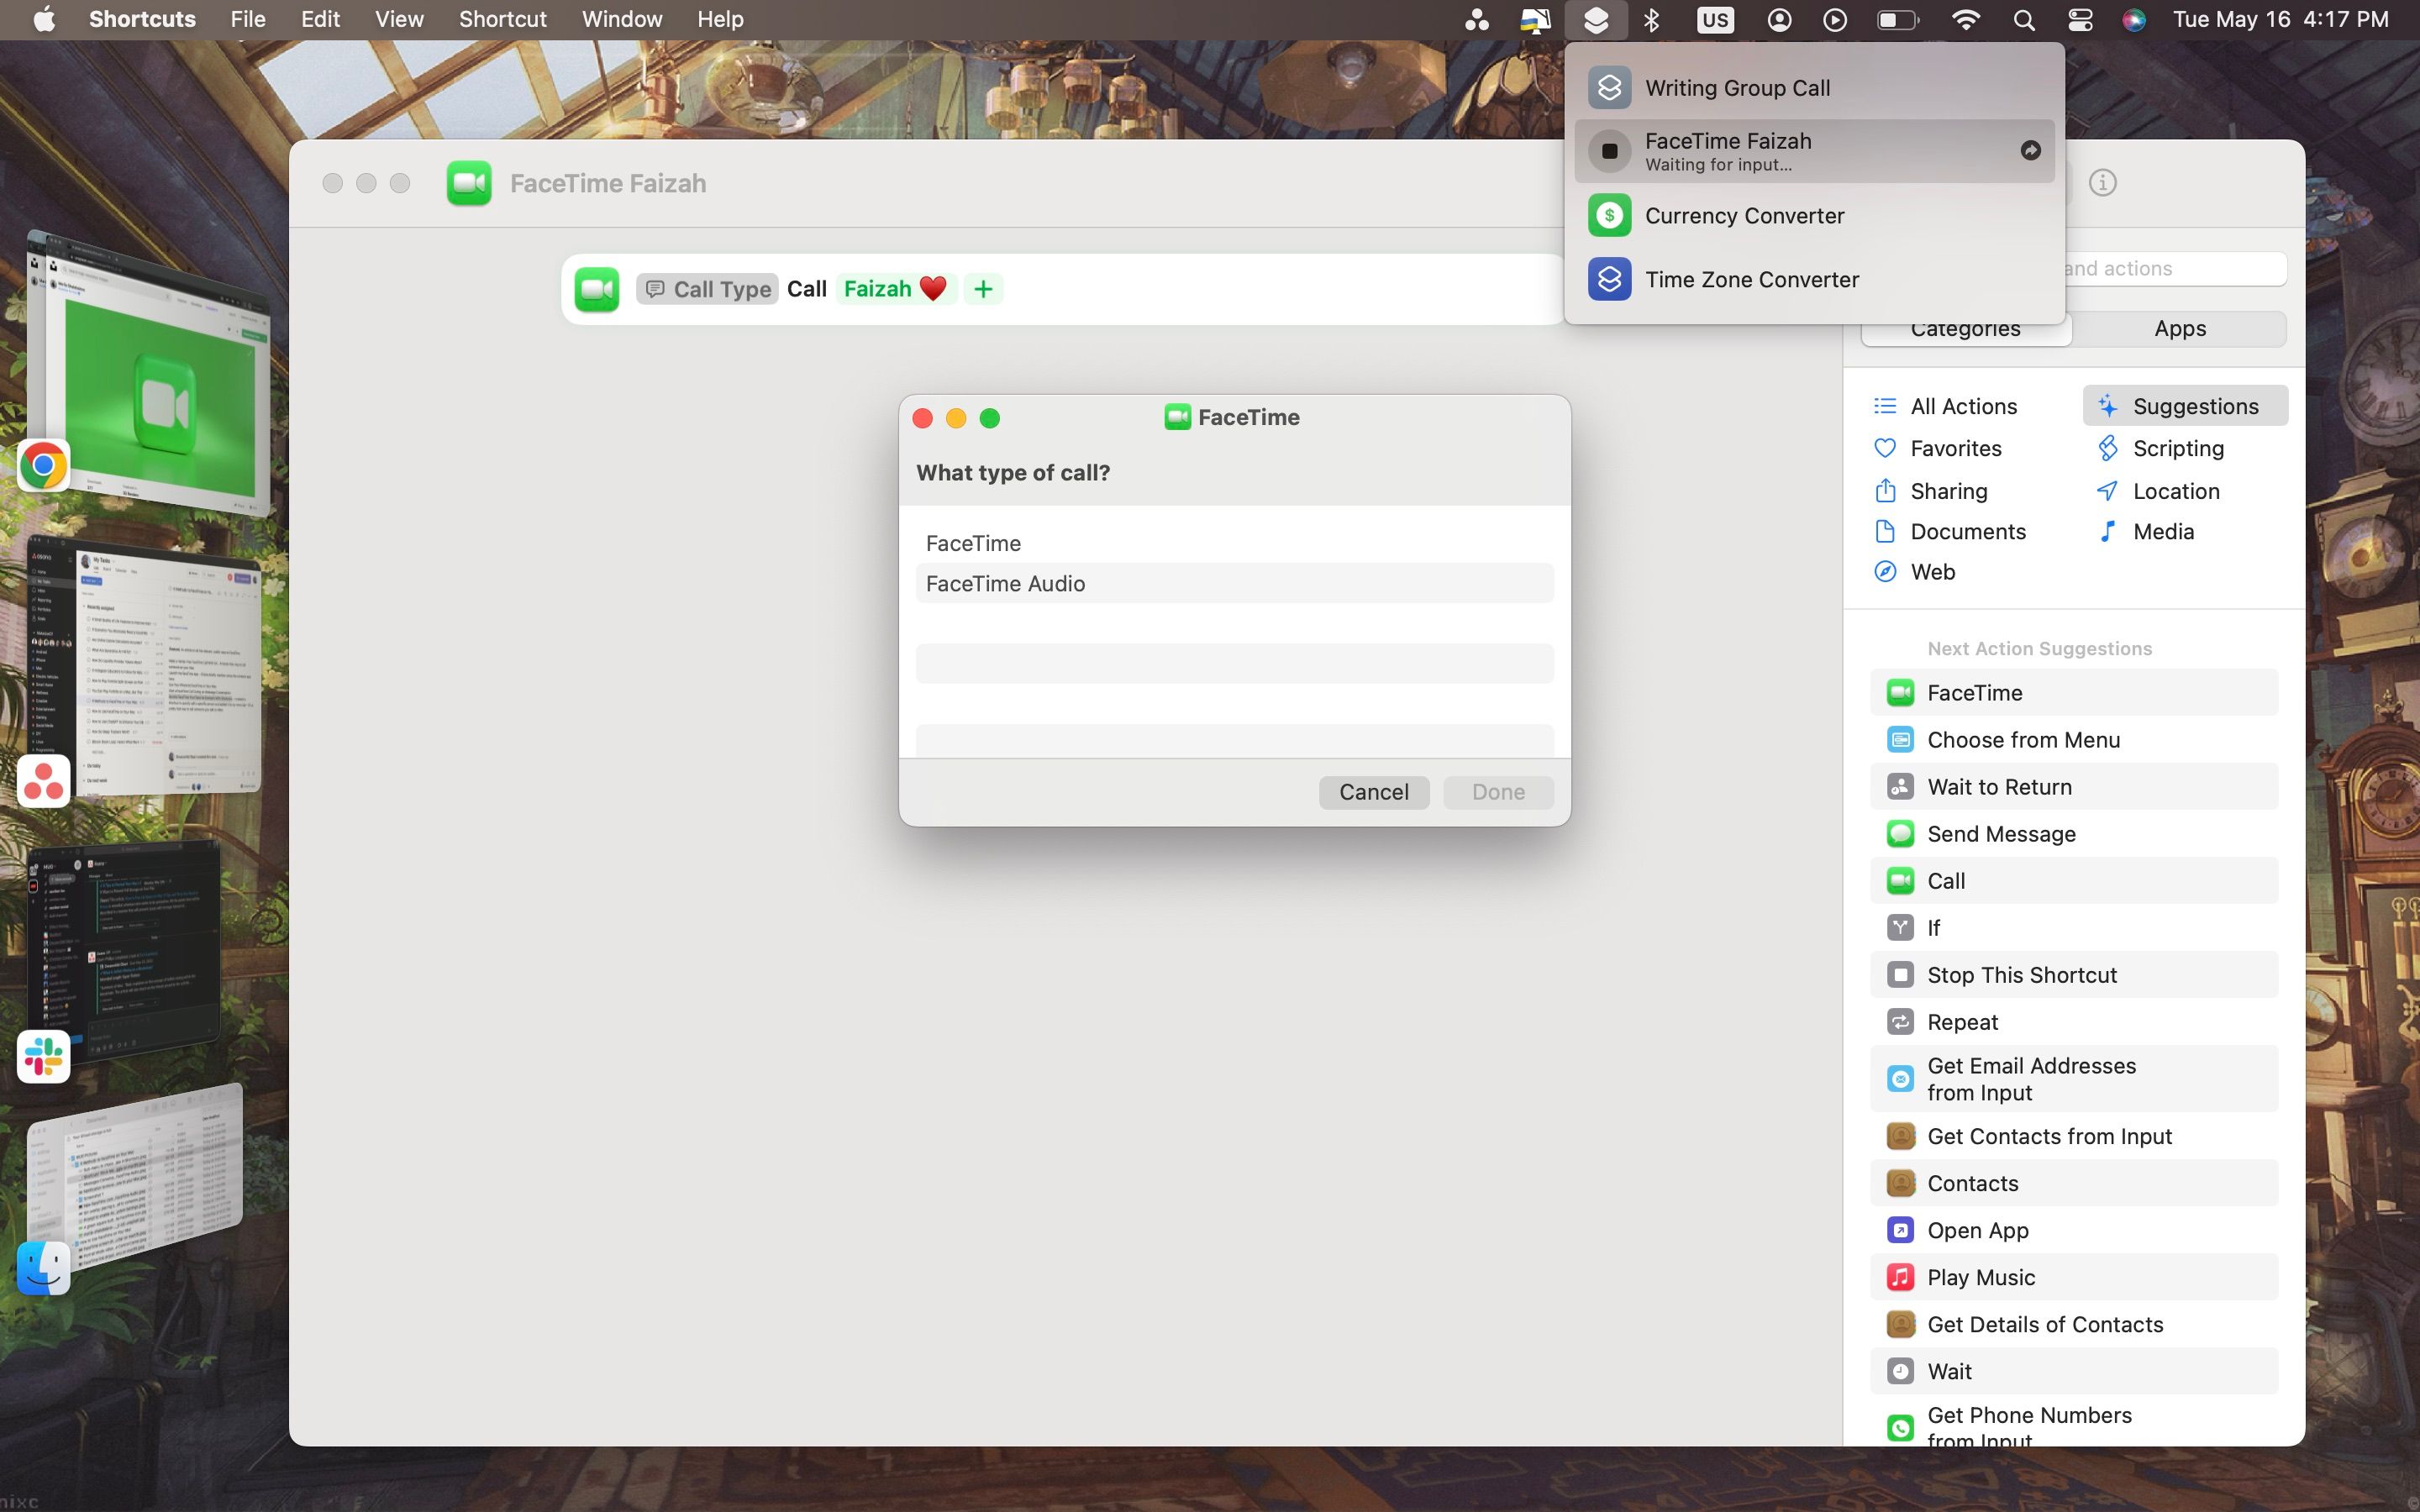Open the Sharing category
Viewport: 2420px width, 1512px height.
pyautogui.click(x=1930, y=491)
